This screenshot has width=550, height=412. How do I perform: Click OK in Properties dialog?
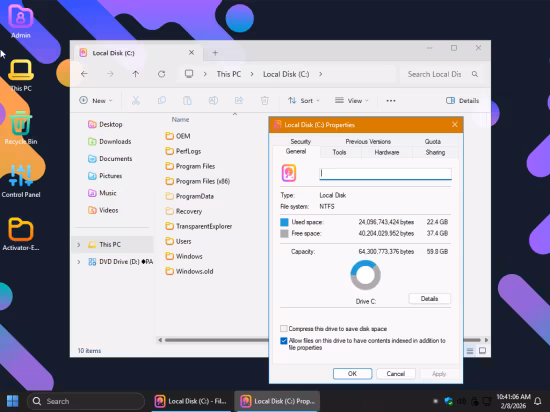352,374
